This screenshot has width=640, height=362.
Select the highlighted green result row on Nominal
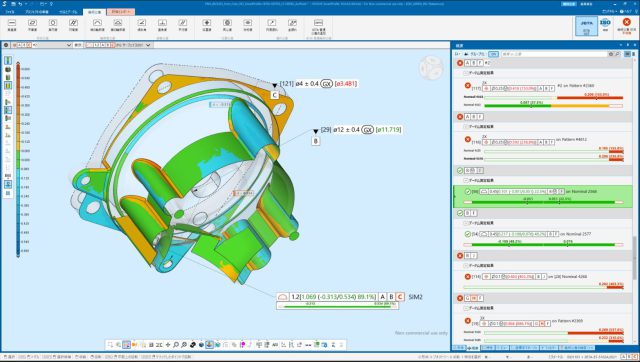coord(543,196)
